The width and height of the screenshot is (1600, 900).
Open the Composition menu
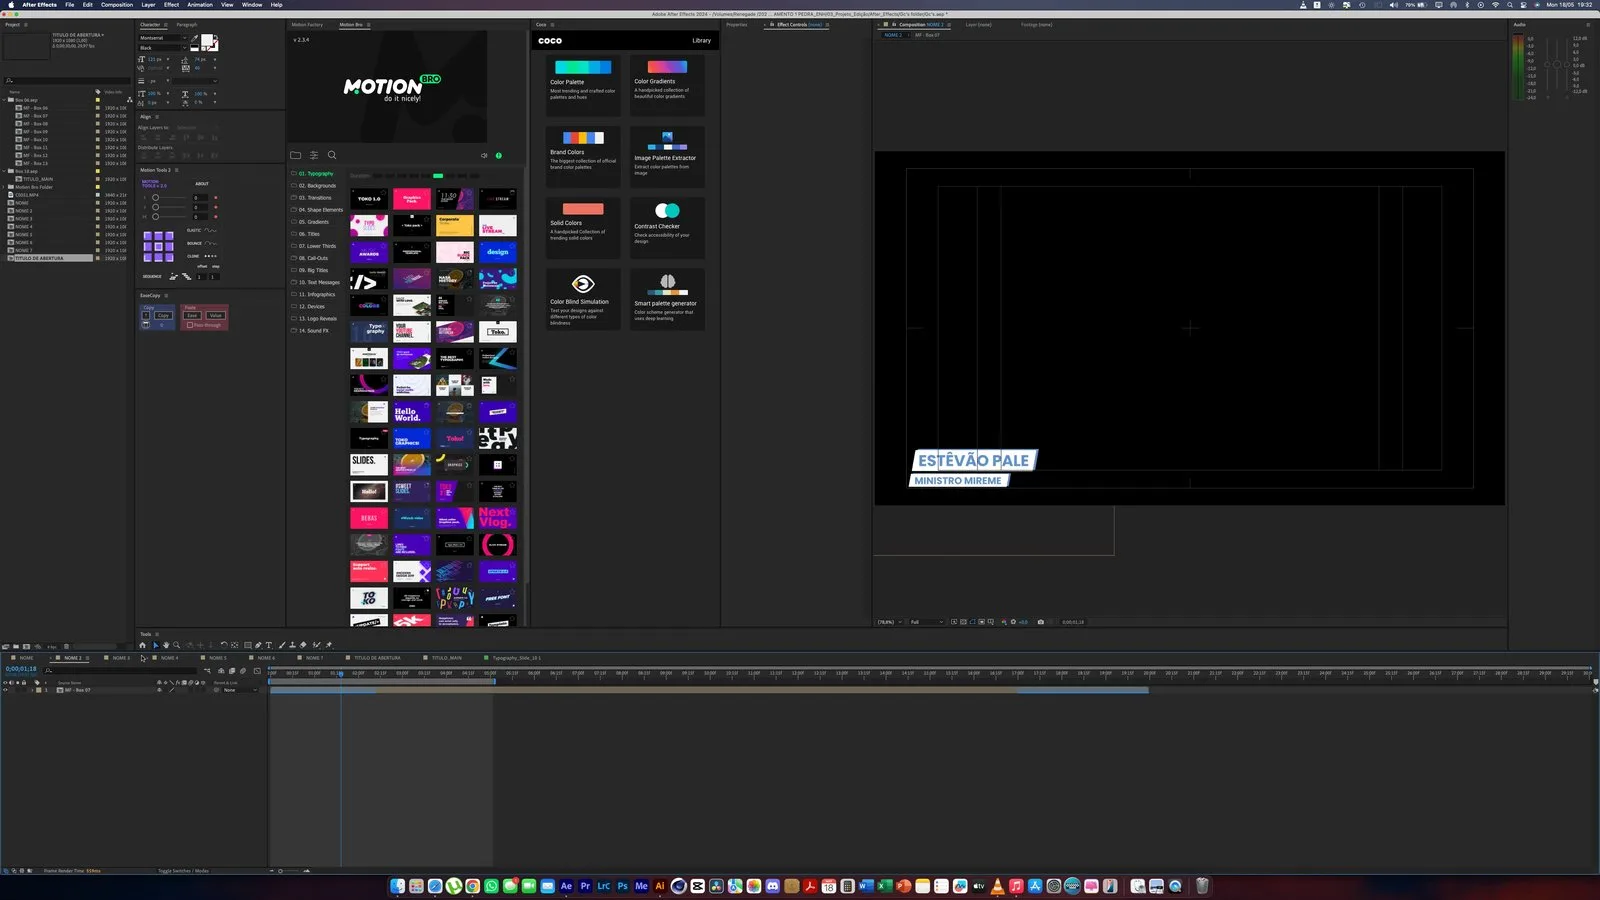117,4
